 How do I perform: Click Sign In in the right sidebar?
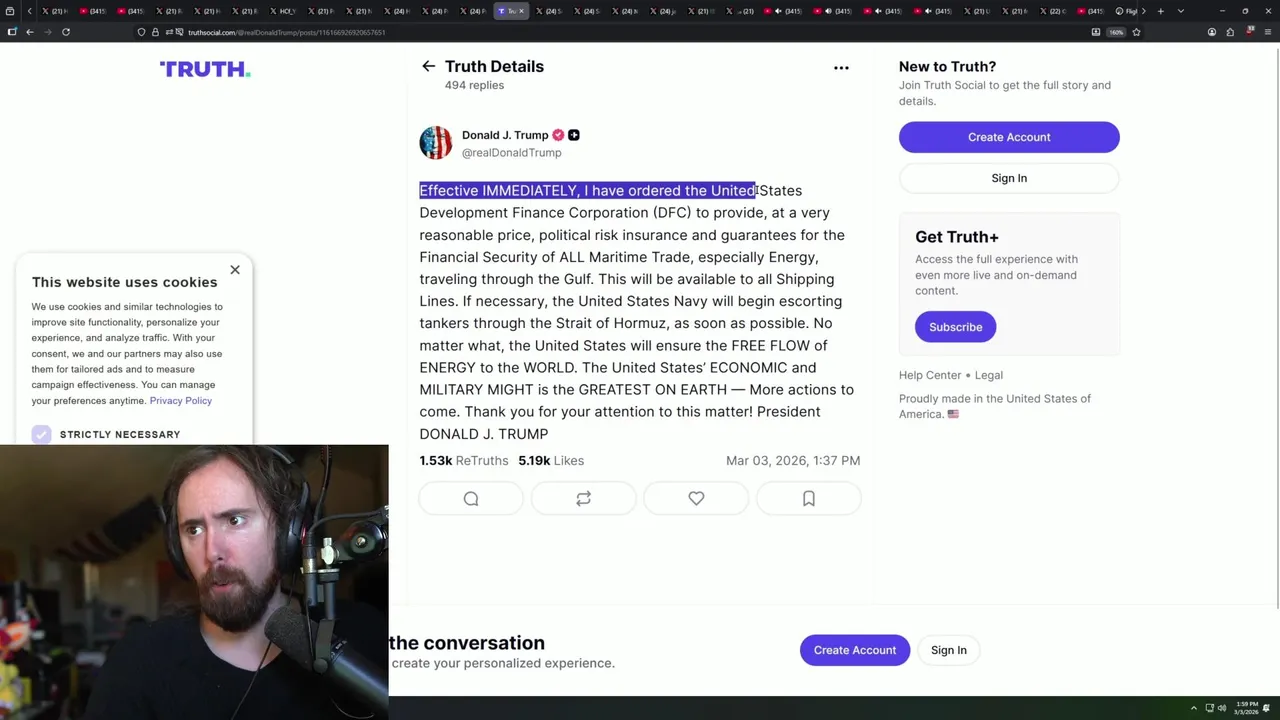point(1009,178)
